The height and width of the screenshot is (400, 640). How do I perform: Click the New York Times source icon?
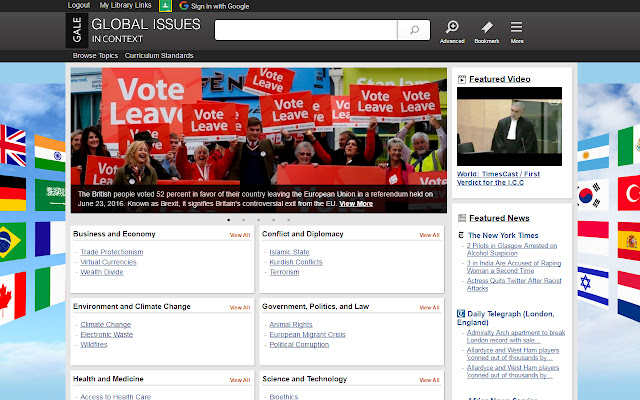click(461, 235)
